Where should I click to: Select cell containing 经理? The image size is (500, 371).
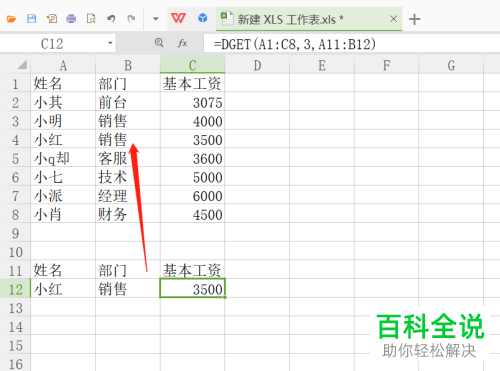[x=128, y=195]
